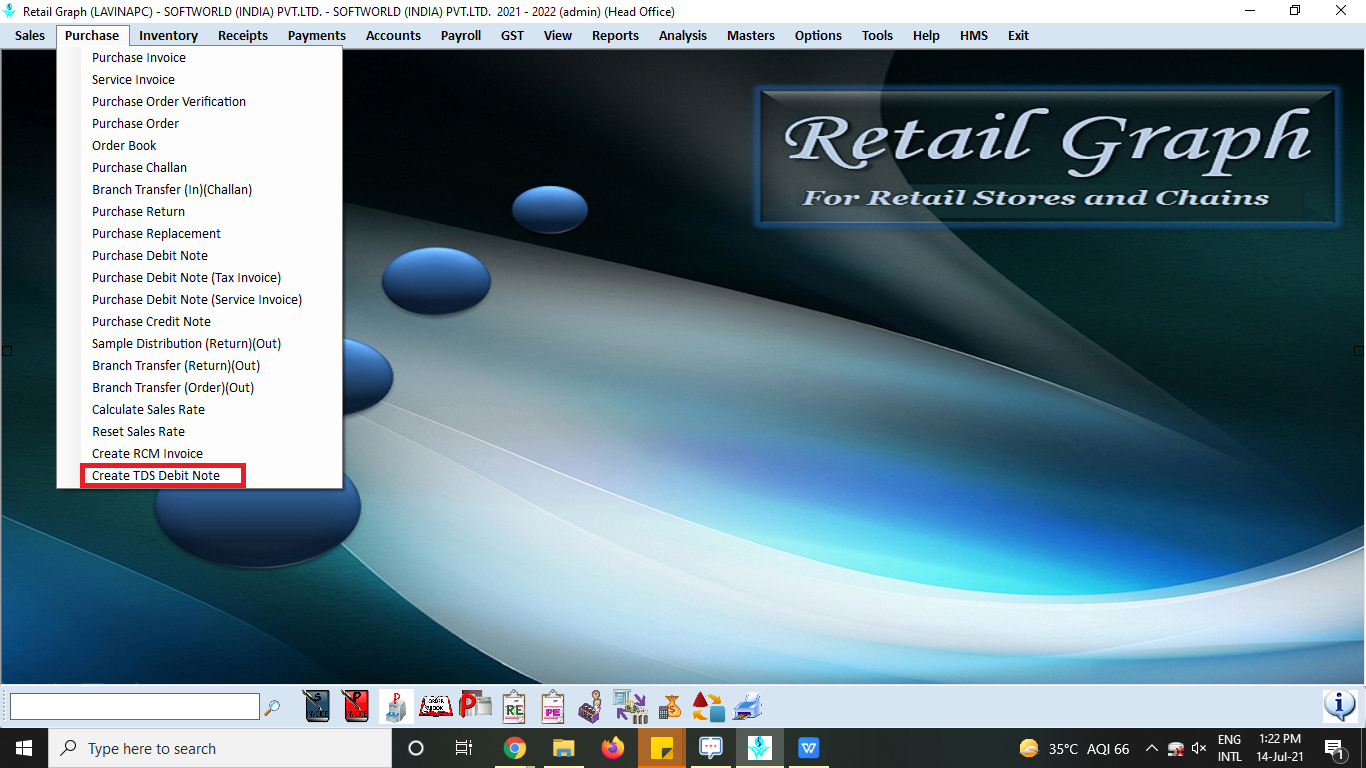1366x768 pixels.
Task: Click the Purchase Invoice toolbar icon
Action: tap(356, 706)
